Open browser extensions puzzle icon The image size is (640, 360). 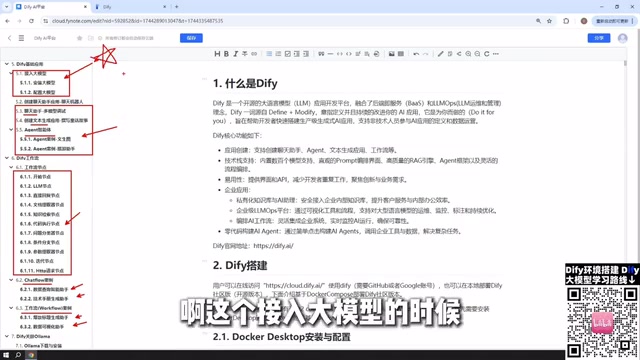[x=566, y=21]
